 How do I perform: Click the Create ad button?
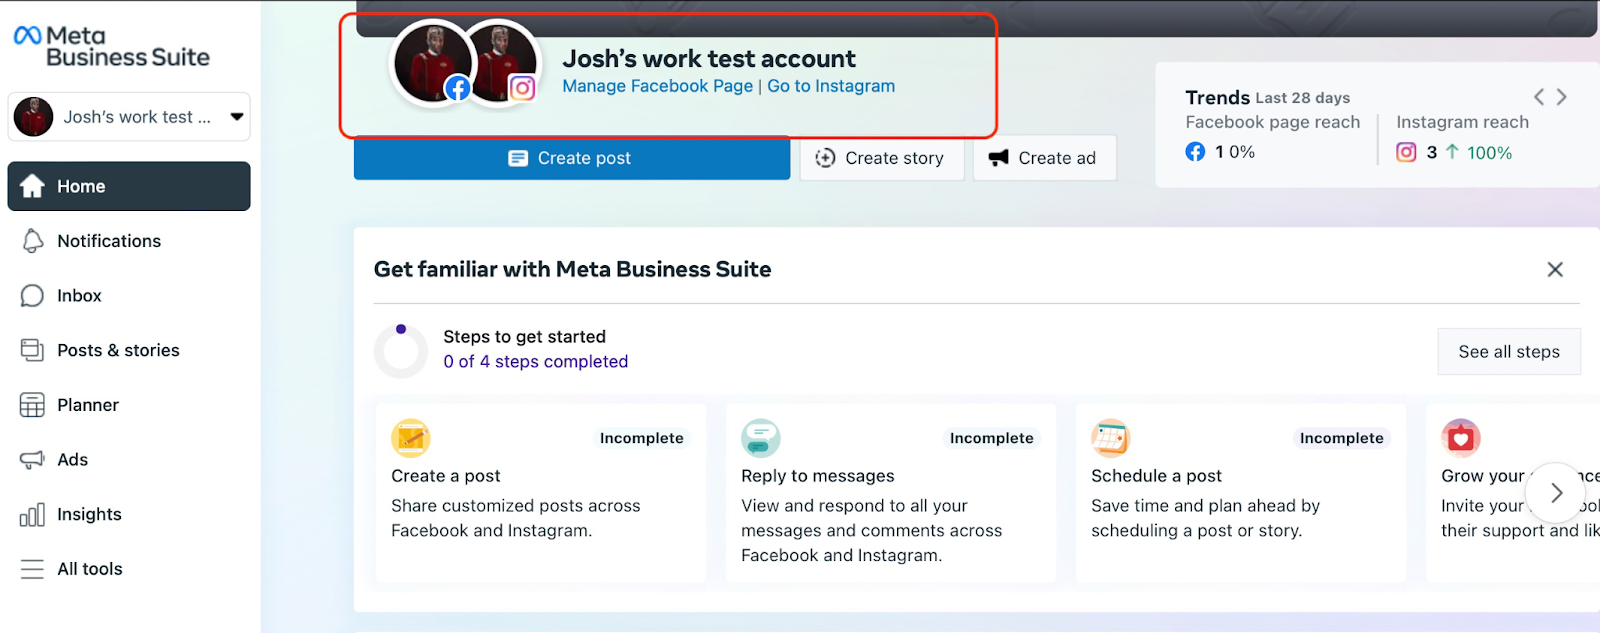[1043, 158]
